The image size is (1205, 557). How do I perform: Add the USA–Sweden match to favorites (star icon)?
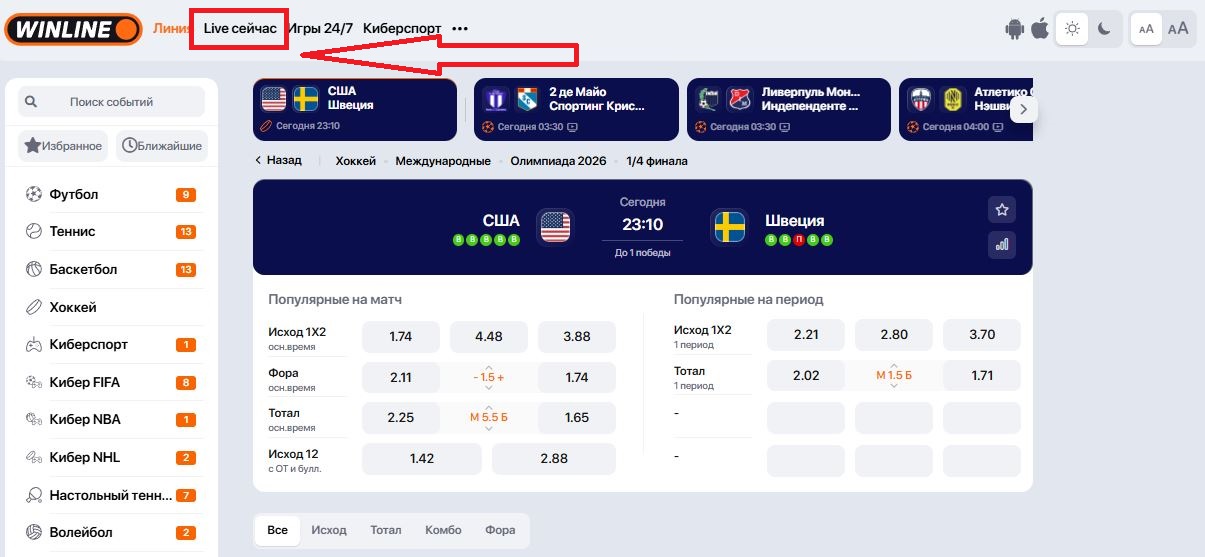[1001, 210]
